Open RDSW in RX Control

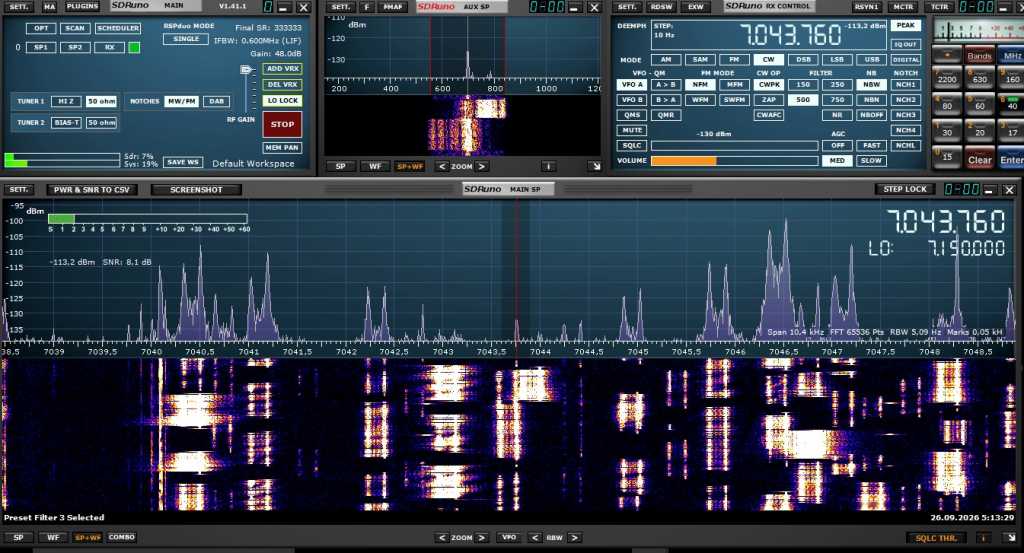(661, 7)
